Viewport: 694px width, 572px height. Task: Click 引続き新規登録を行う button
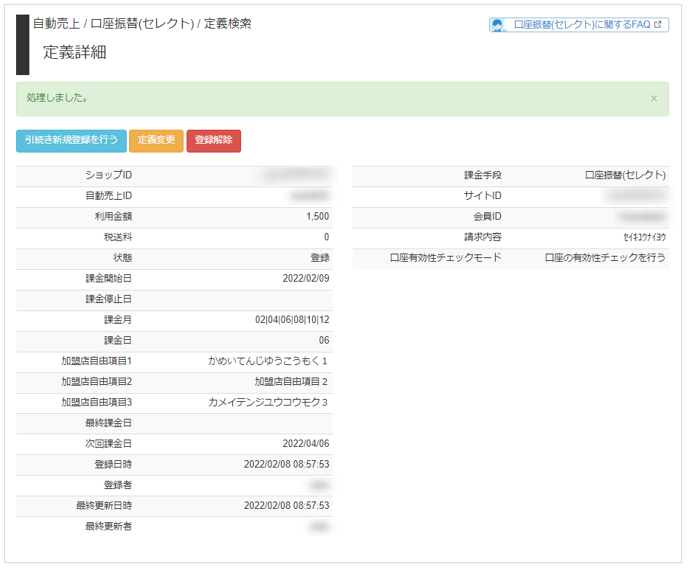point(71,140)
